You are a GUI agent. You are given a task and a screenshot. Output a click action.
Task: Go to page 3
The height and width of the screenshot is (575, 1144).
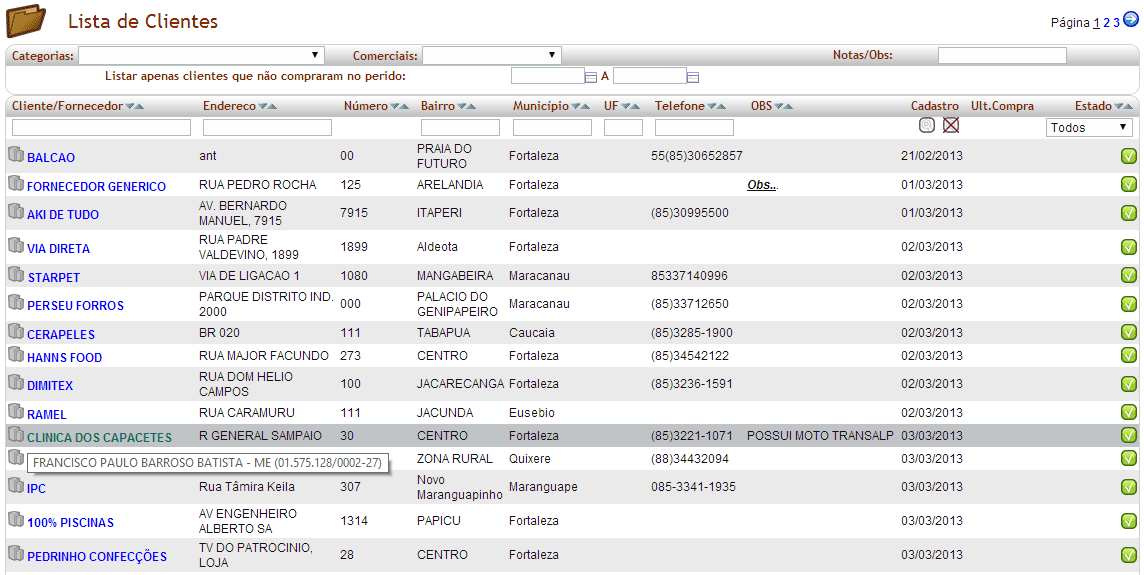[1117, 23]
